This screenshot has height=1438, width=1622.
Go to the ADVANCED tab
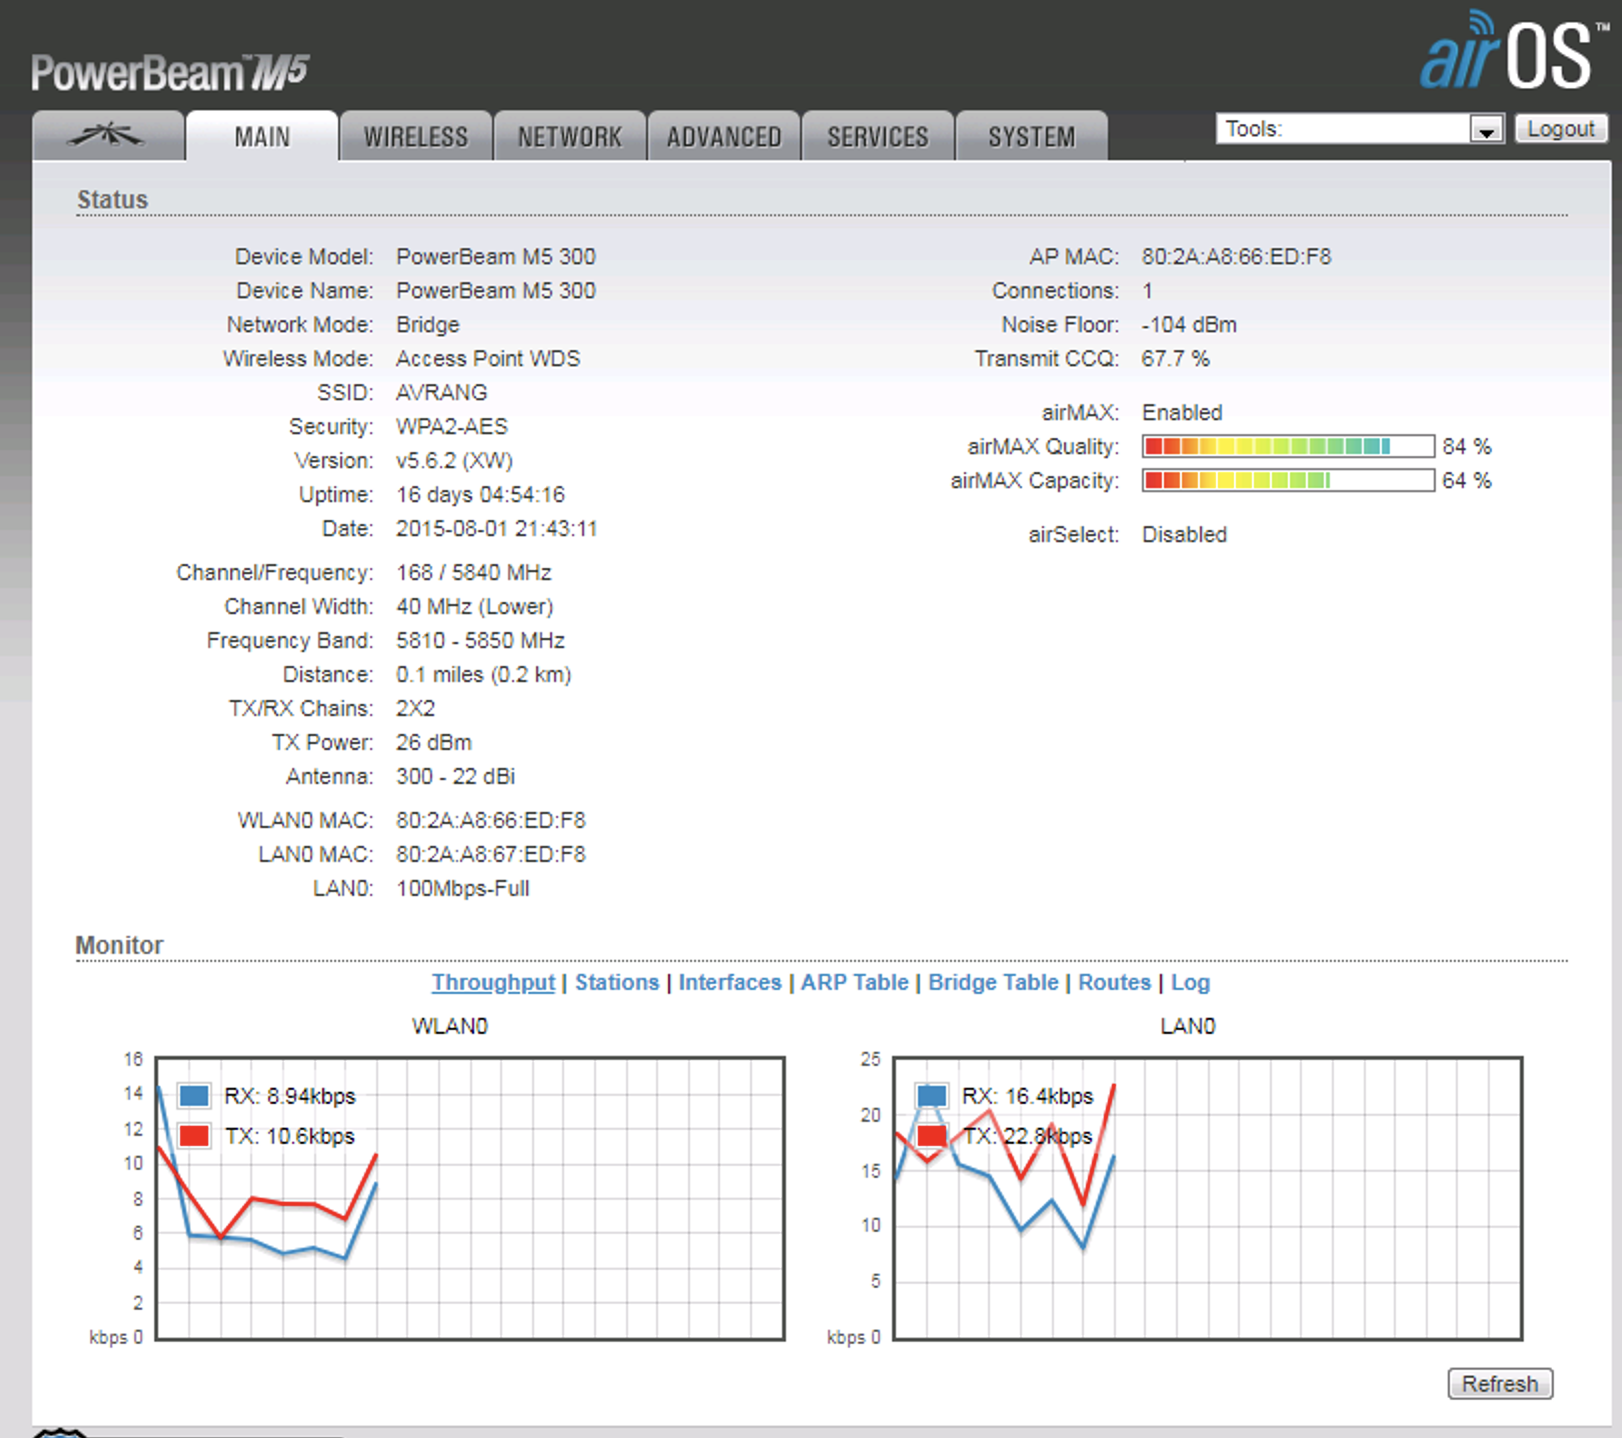click(724, 136)
